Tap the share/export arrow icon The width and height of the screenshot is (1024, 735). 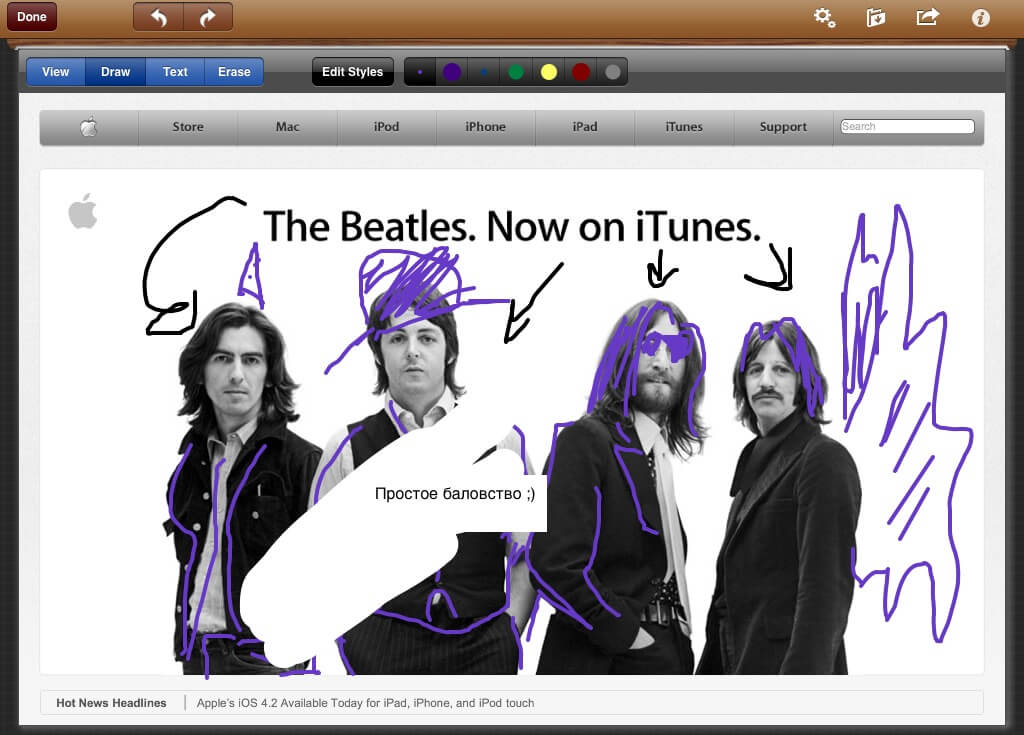coord(927,17)
